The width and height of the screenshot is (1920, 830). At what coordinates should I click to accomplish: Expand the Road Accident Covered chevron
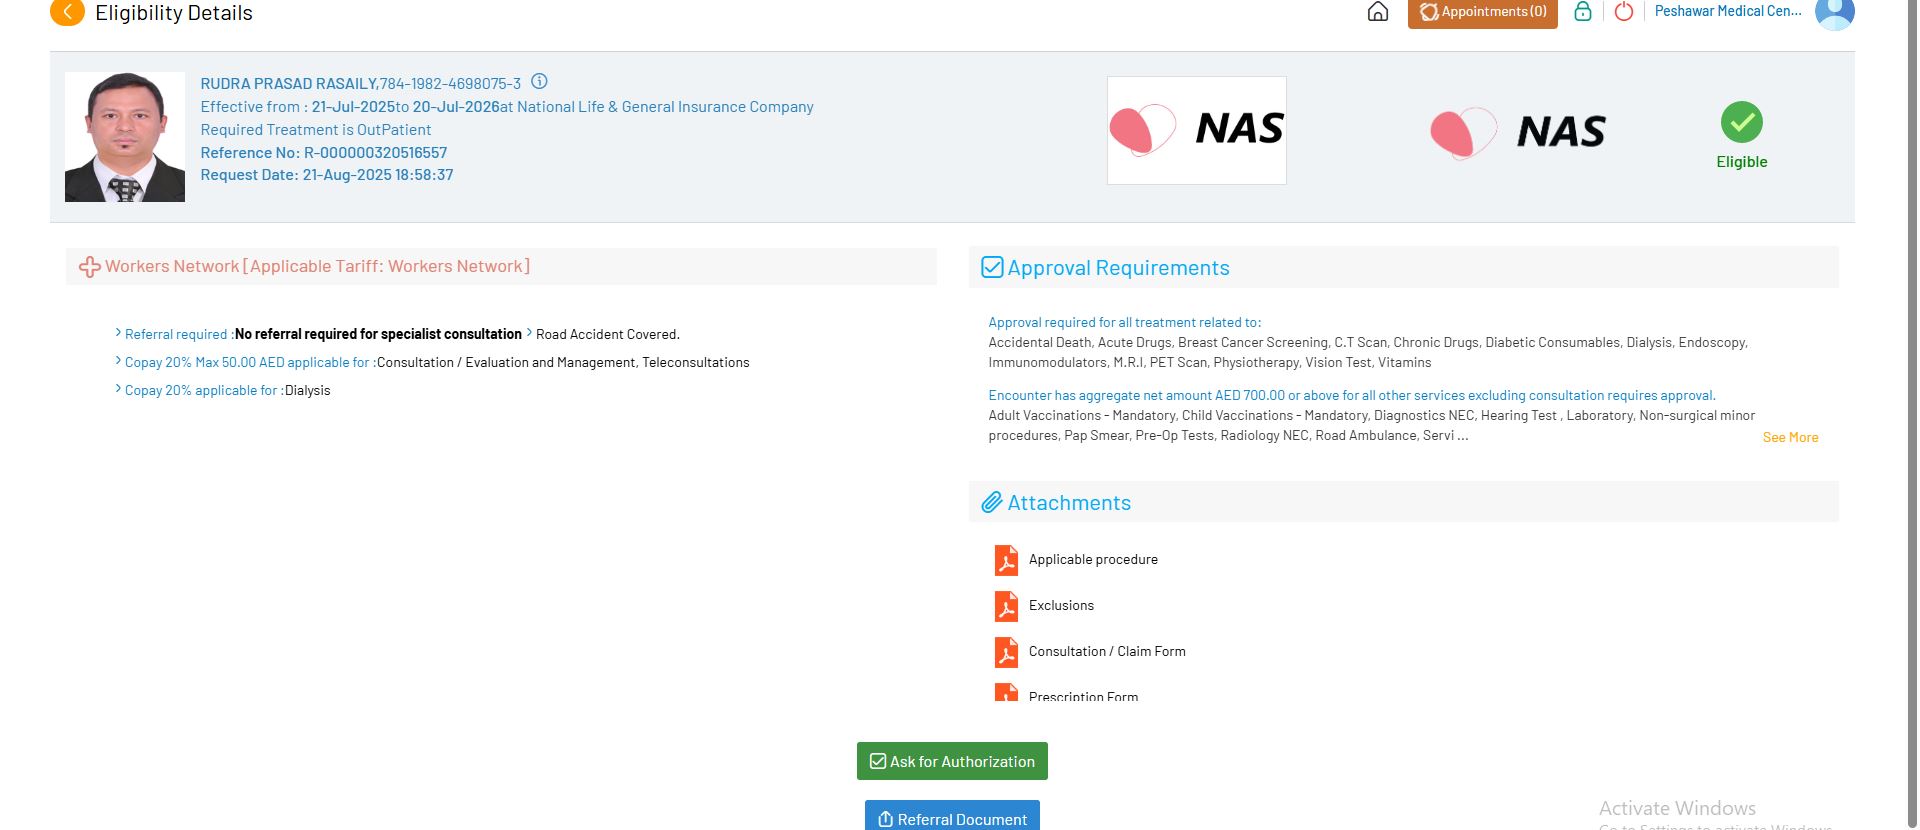[529, 333]
